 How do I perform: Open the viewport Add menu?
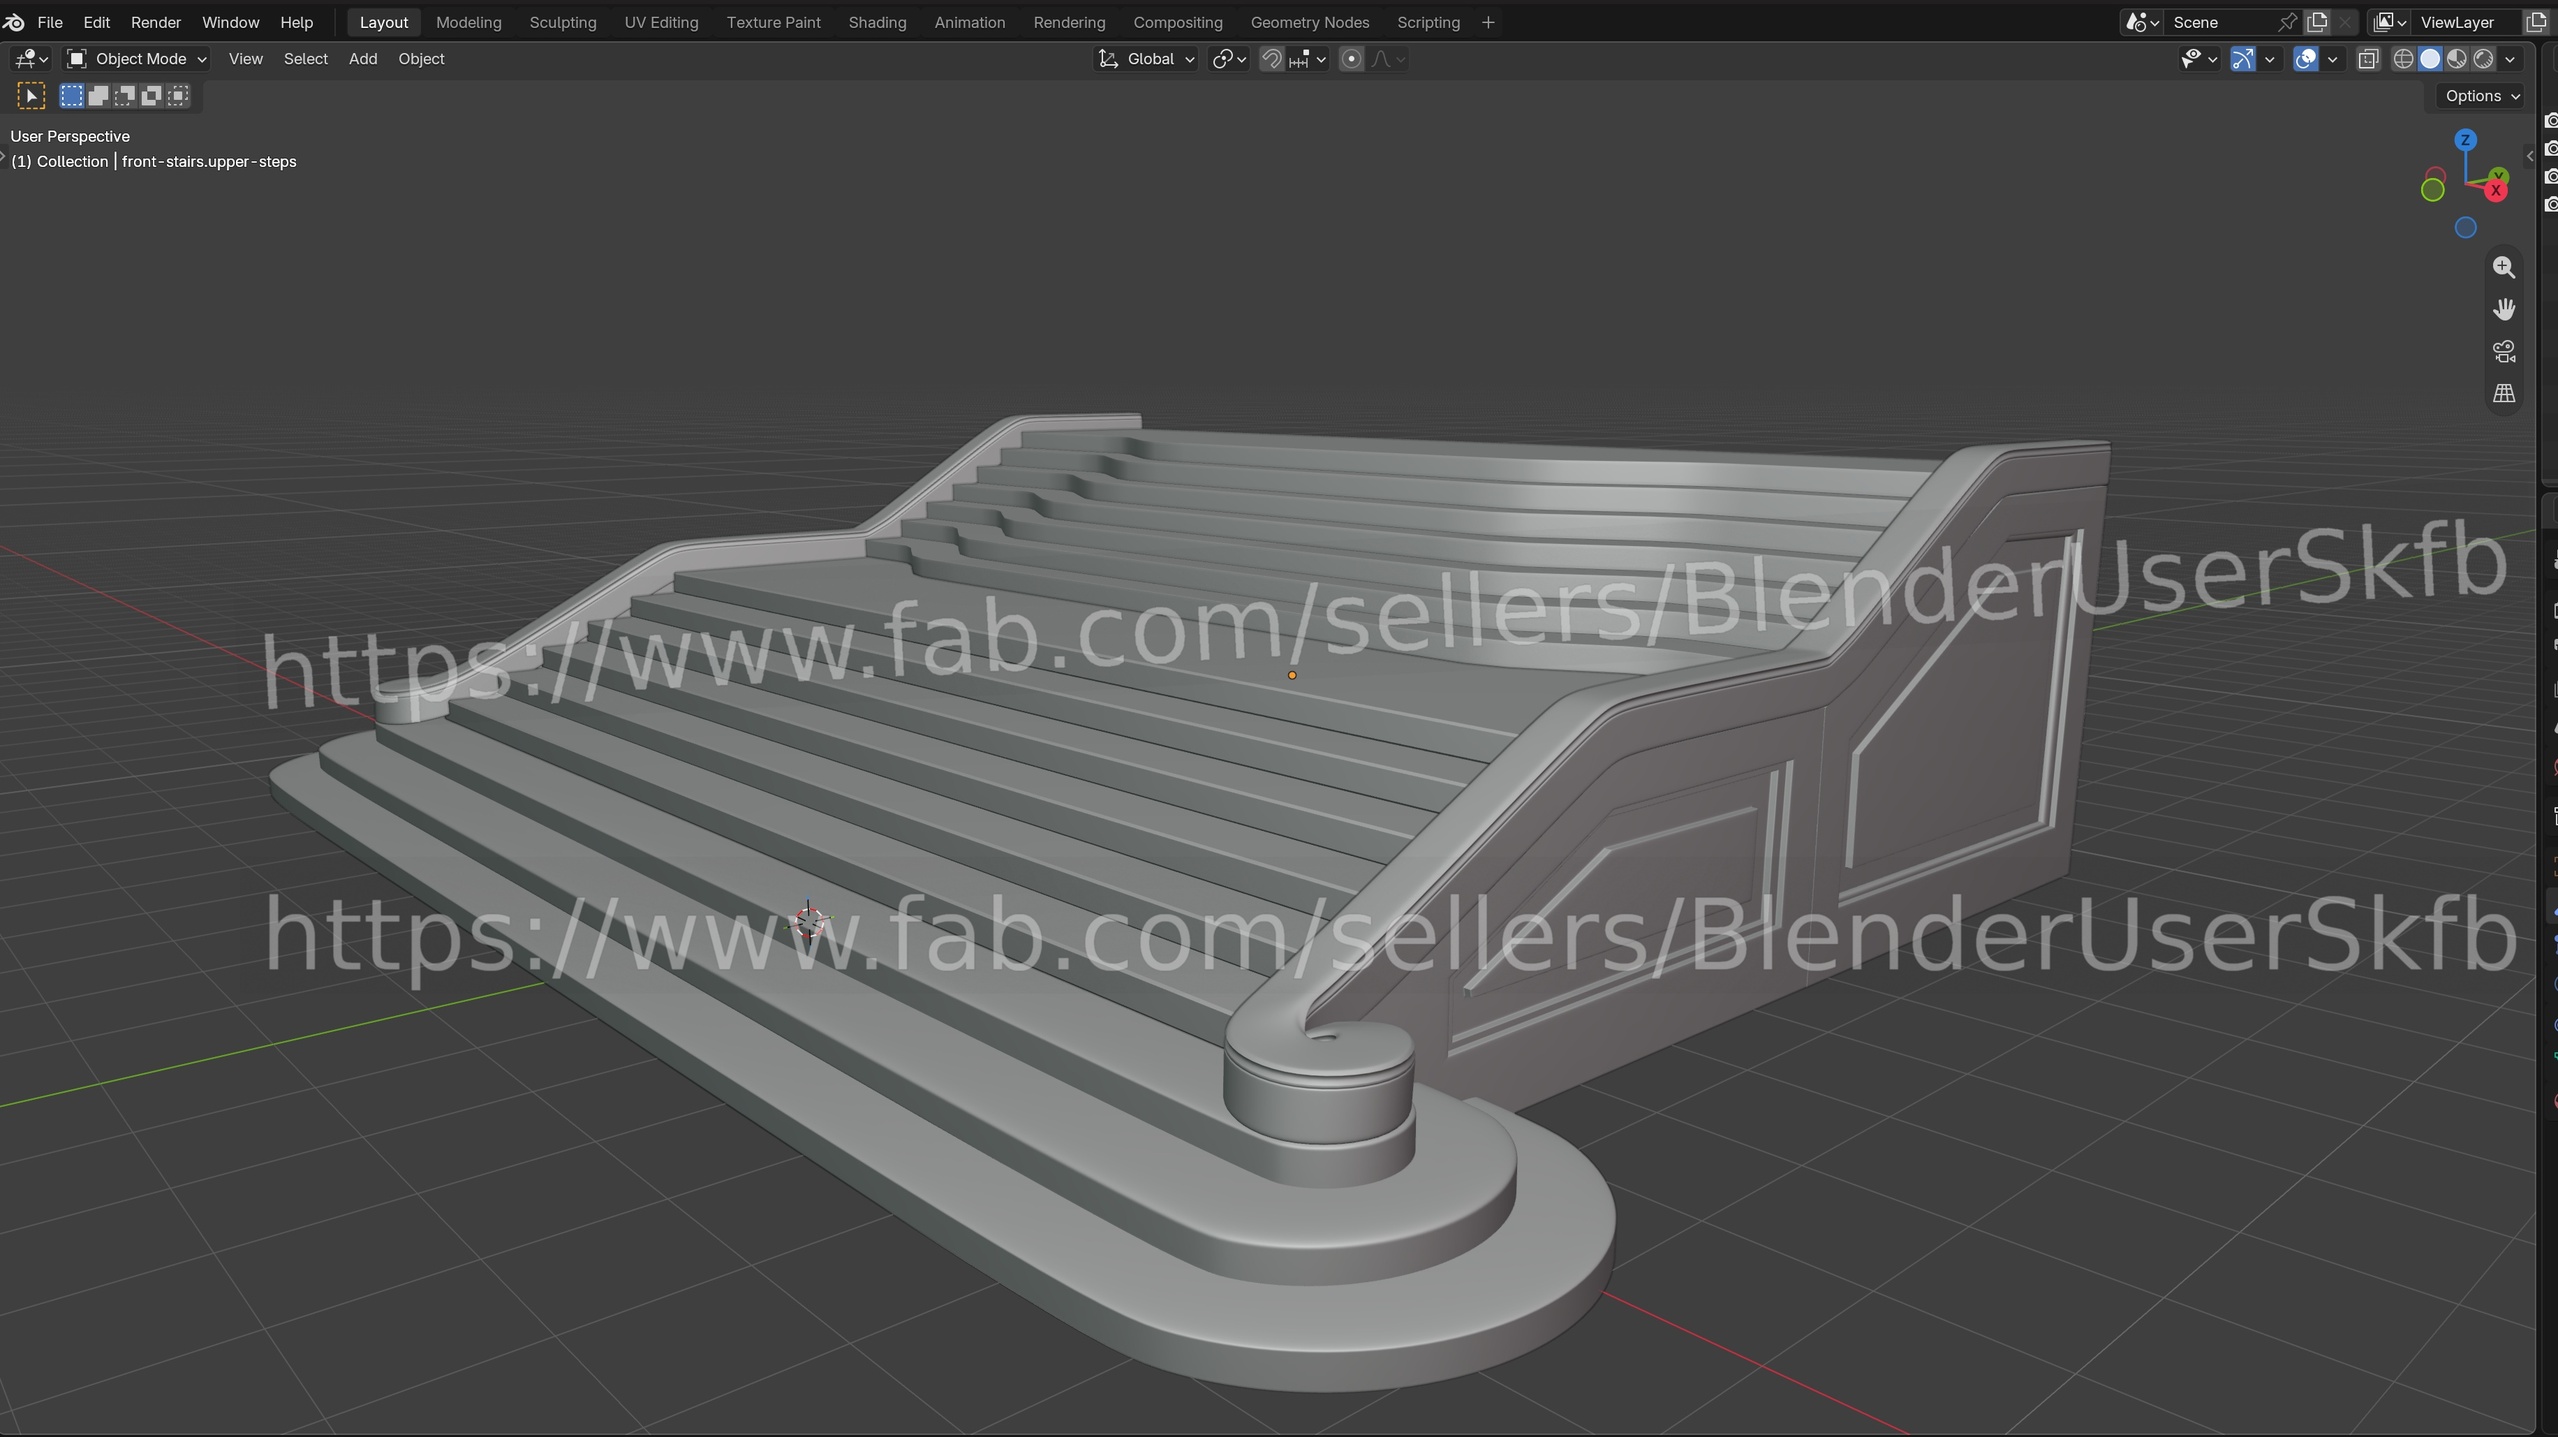(363, 59)
